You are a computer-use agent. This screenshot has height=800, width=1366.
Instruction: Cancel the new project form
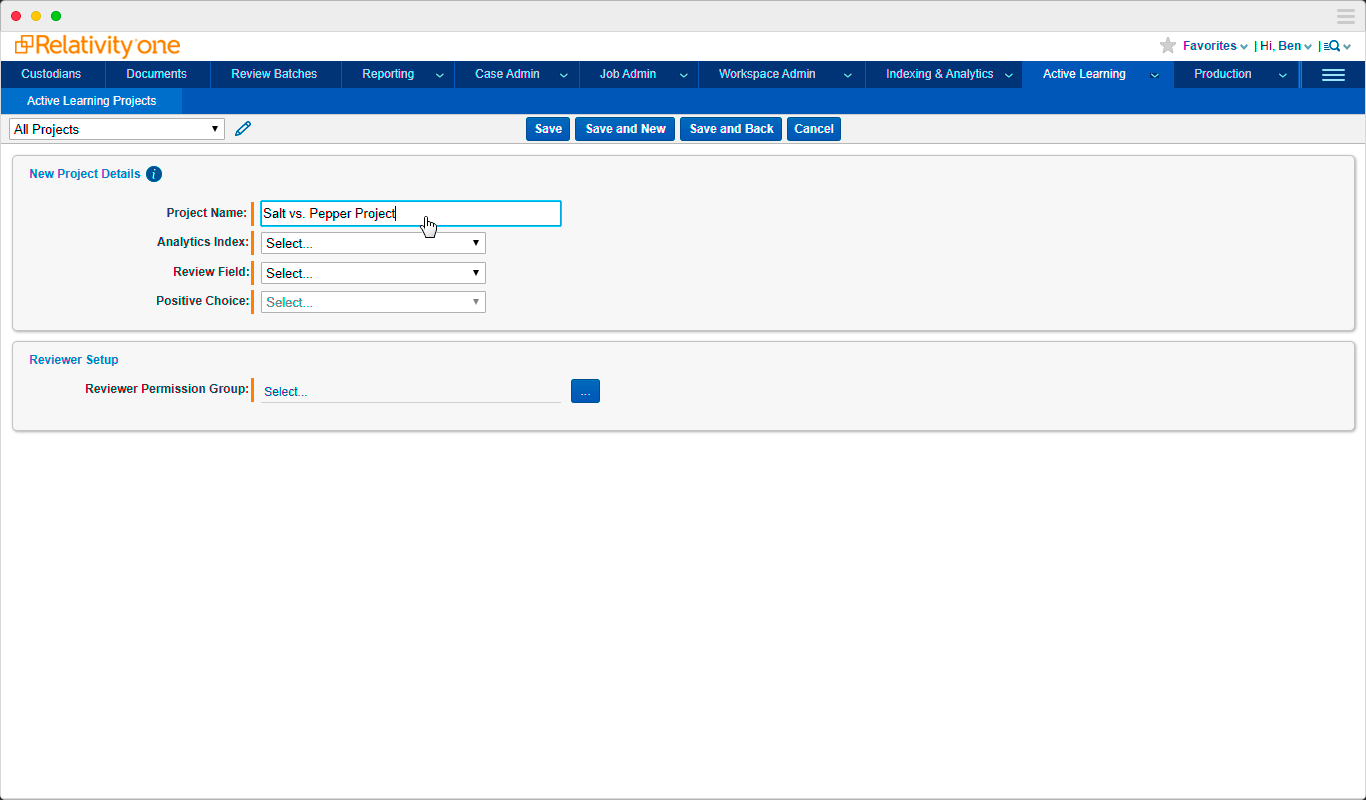coord(814,129)
